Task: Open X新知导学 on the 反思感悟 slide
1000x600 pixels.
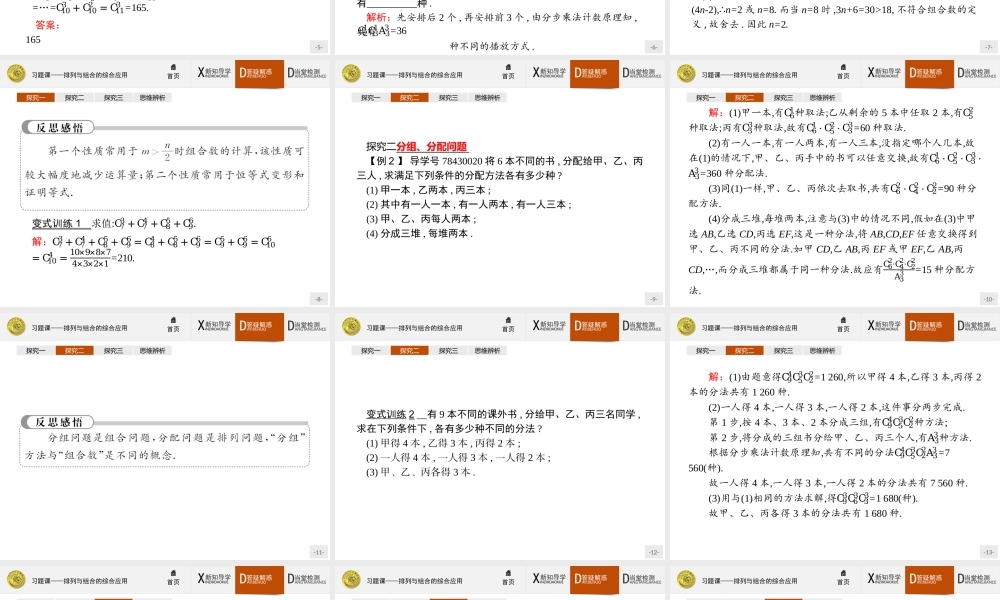Action: 213,325
